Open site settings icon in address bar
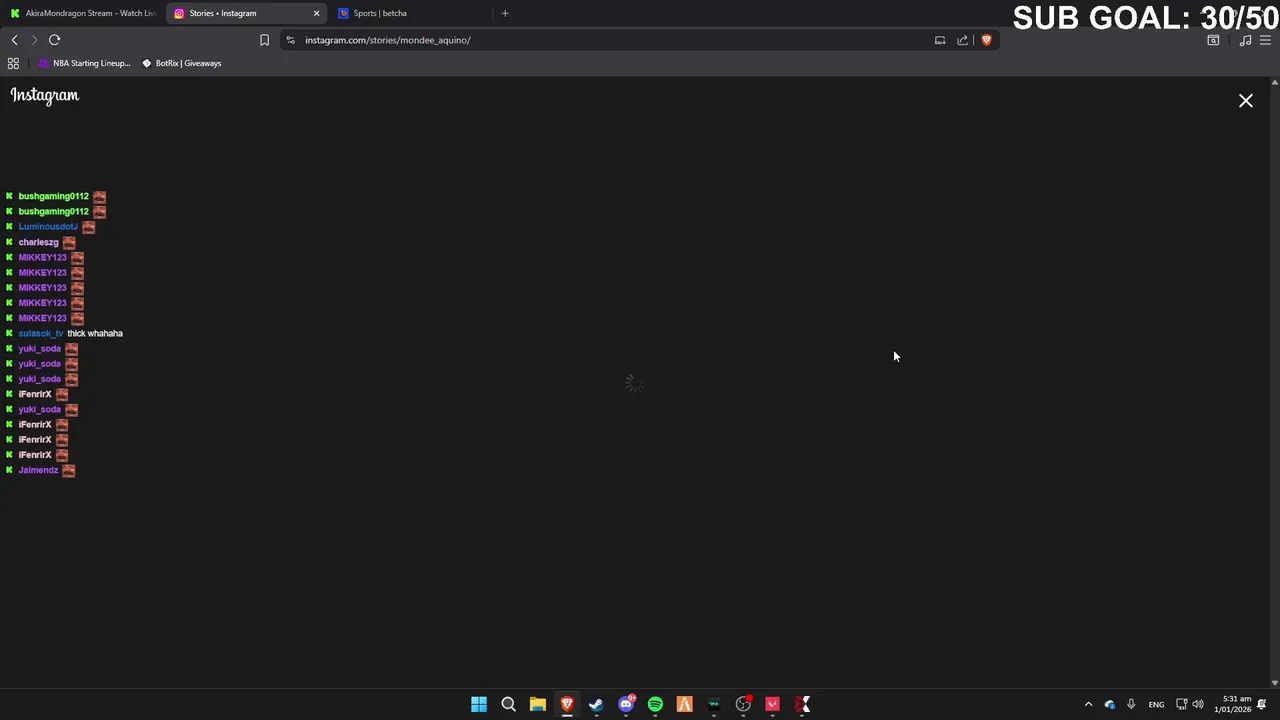The width and height of the screenshot is (1280, 720). click(x=290, y=40)
